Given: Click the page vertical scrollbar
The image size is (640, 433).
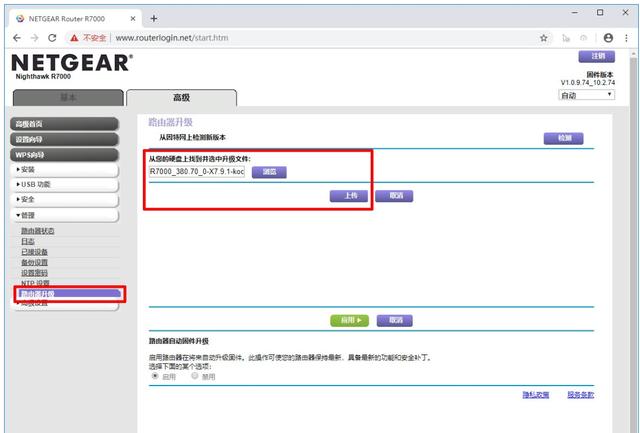Looking at the screenshot, I should click(633, 241).
